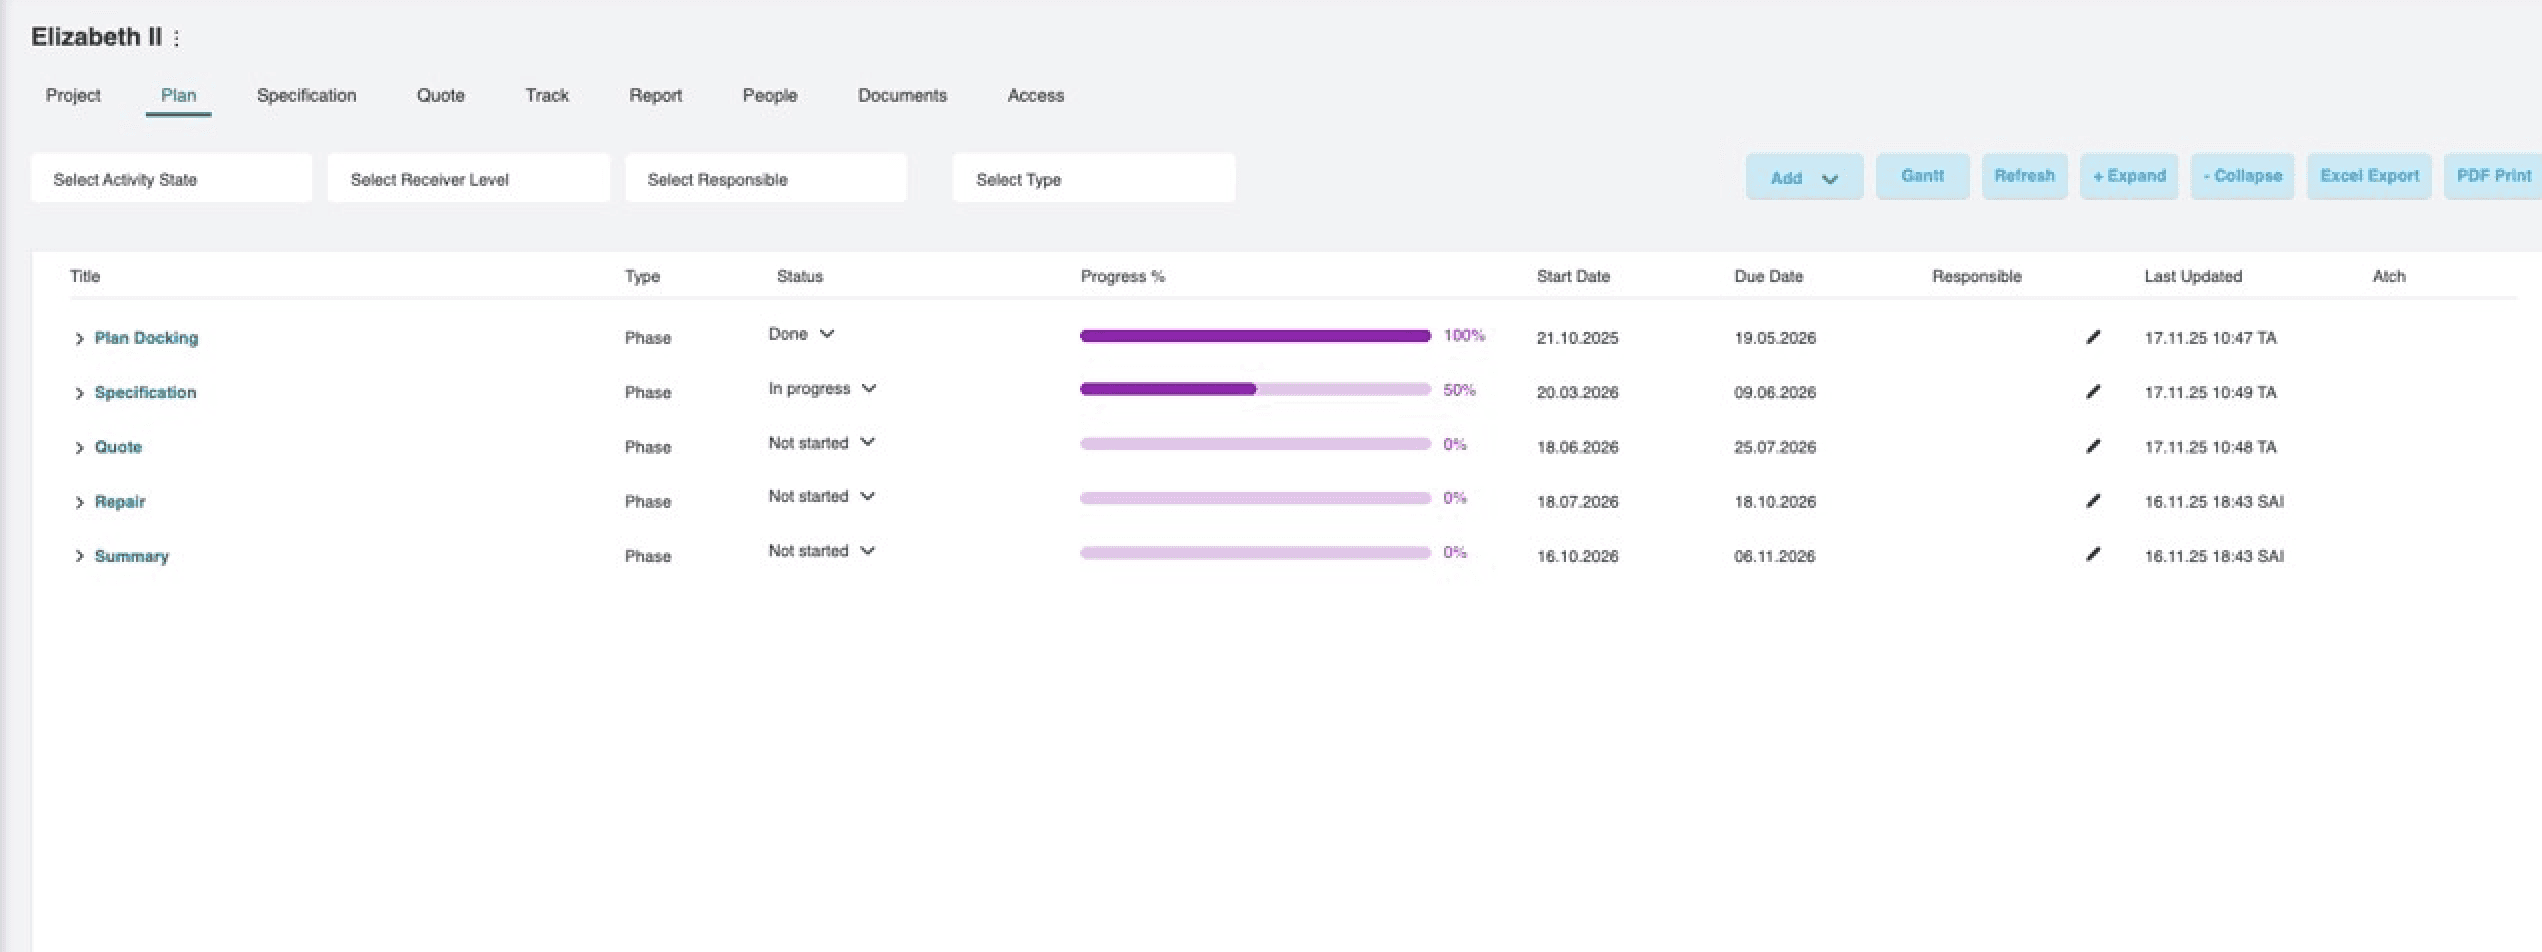Expand the Specification phase row
Screen dimensions: 2542x952
pyautogui.click(x=79, y=393)
